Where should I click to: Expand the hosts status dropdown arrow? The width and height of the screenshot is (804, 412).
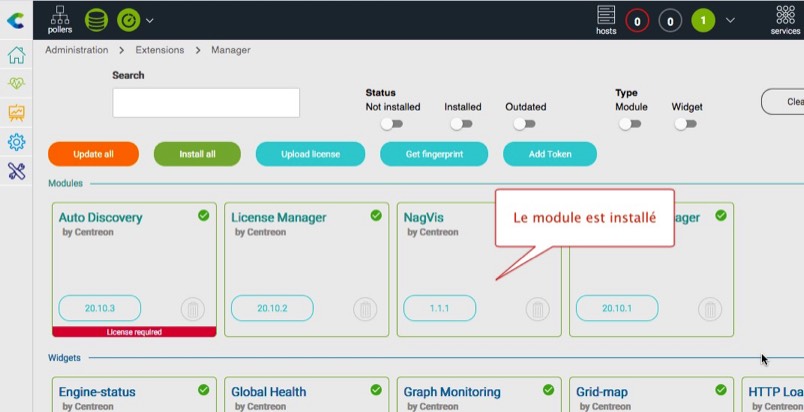coord(730,20)
